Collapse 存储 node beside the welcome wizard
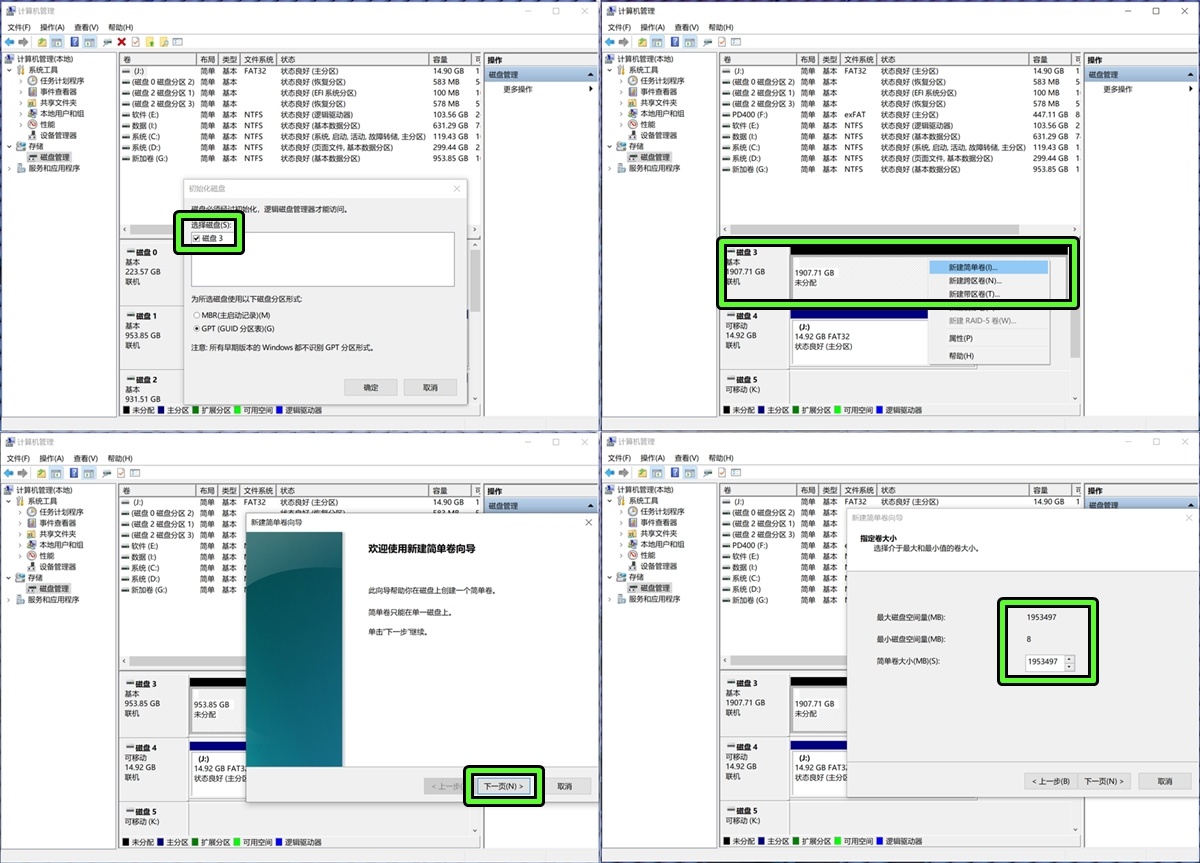Viewport: 1200px width, 863px height. tap(9, 577)
